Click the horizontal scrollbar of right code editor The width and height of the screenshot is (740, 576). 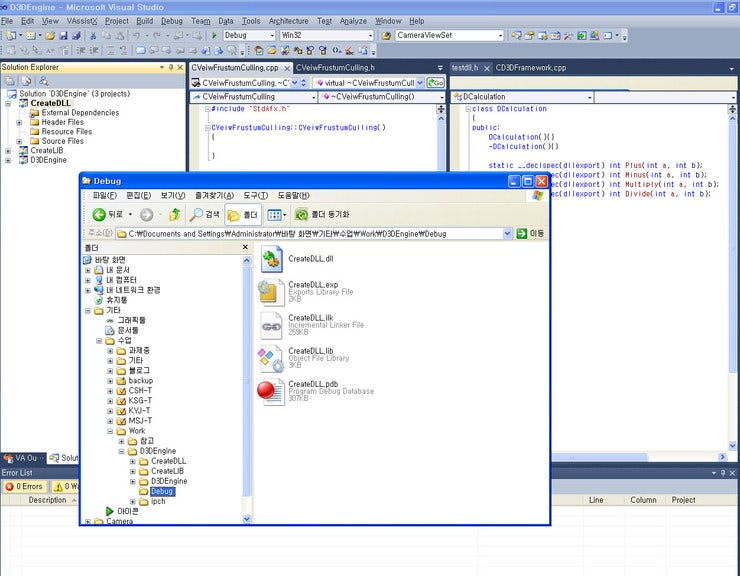pyautogui.click(x=599, y=457)
